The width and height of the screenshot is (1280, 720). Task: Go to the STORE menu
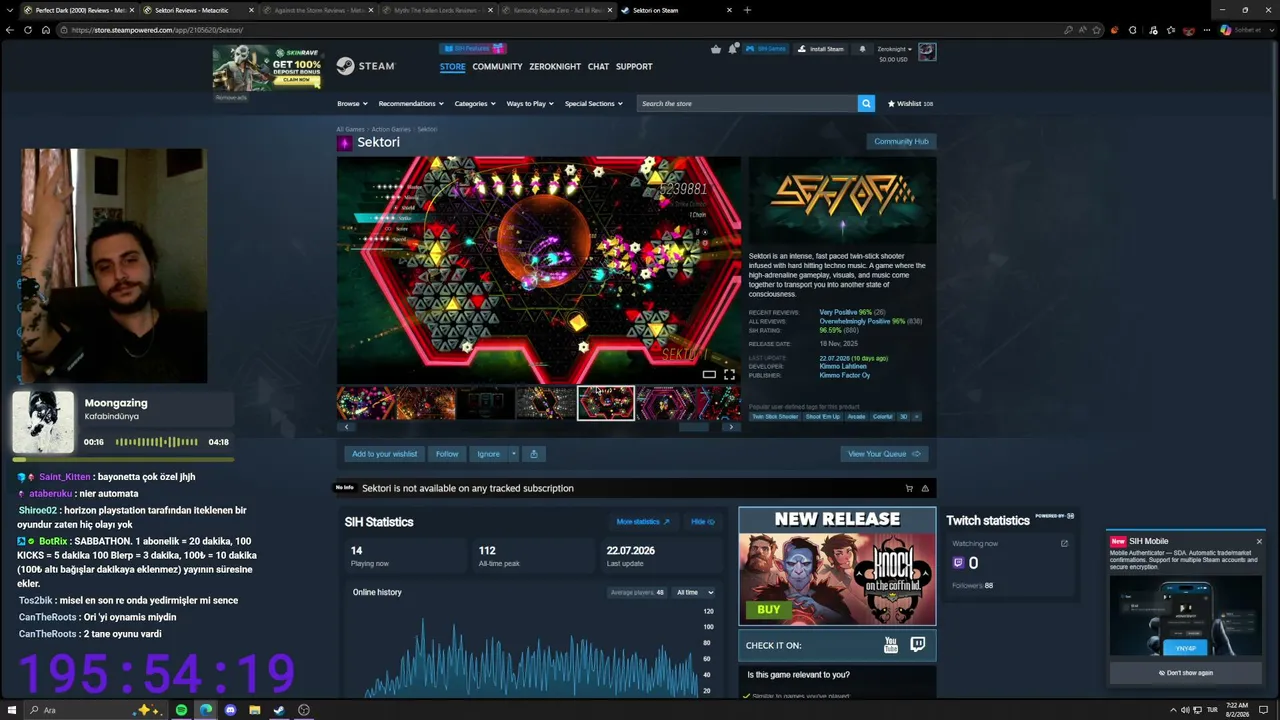[x=453, y=67]
